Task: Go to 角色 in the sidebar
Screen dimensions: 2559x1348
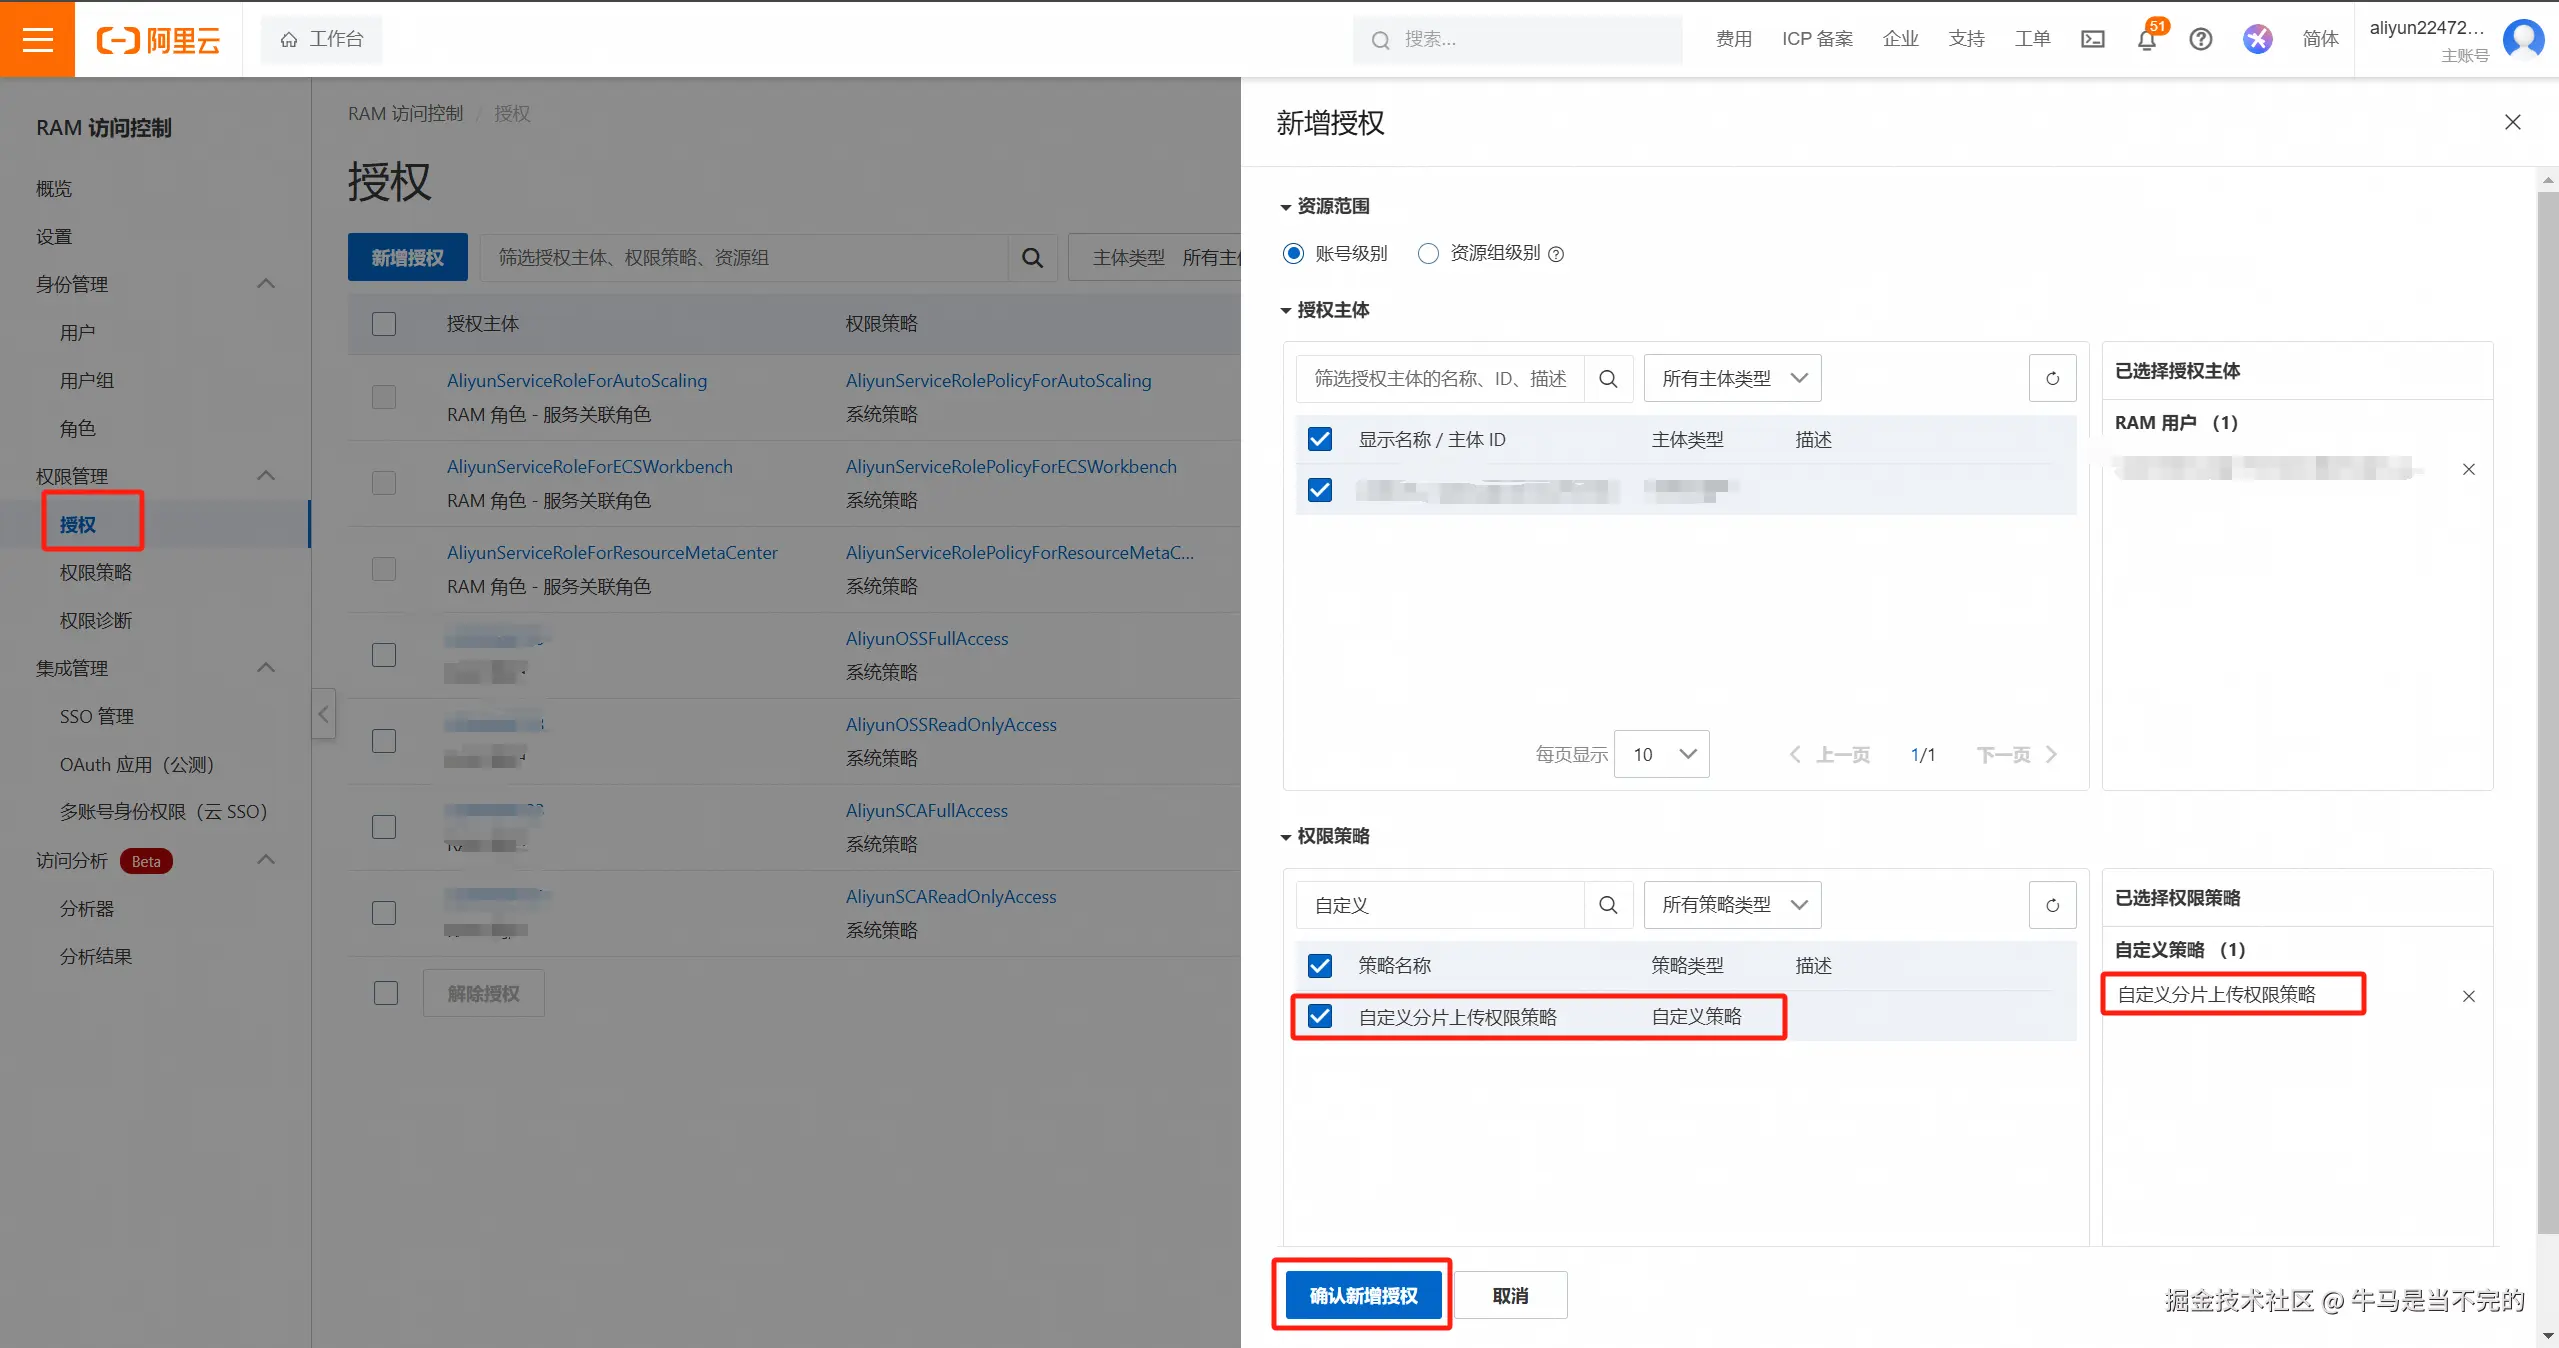Action: 77,428
